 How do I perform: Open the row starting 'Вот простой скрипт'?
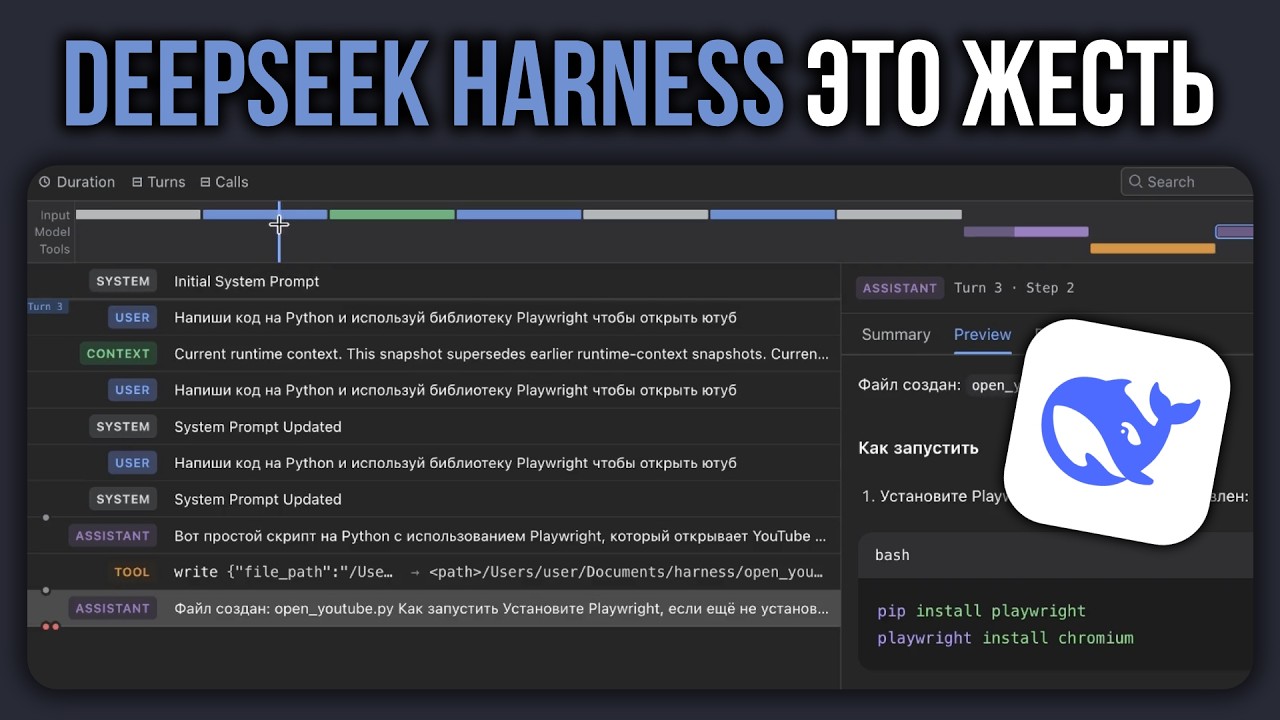[434, 536]
